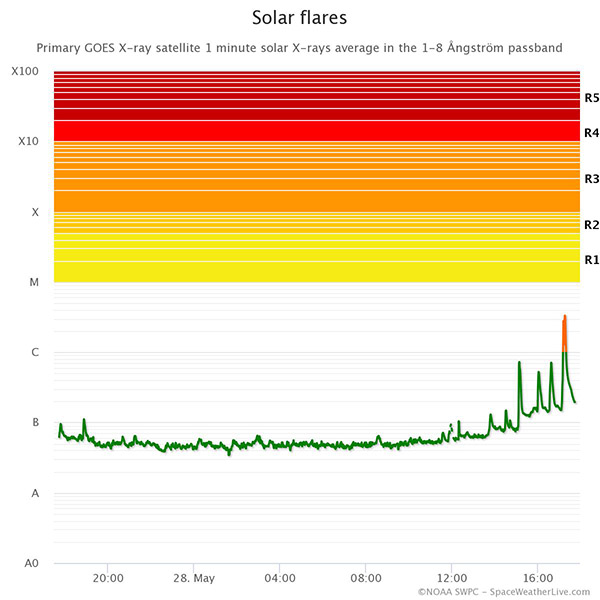Click the 16:00 time axis label
This screenshot has height=600, width=600.
point(538,578)
